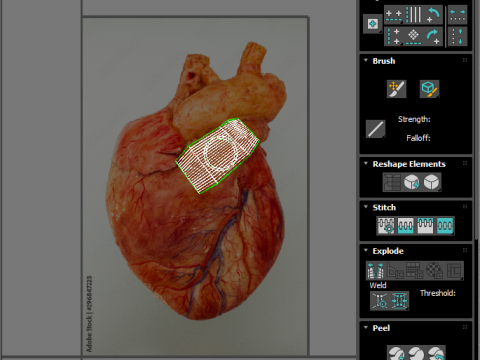Click Stitch to Average icon
This screenshot has height=360, width=480.
click(406, 225)
